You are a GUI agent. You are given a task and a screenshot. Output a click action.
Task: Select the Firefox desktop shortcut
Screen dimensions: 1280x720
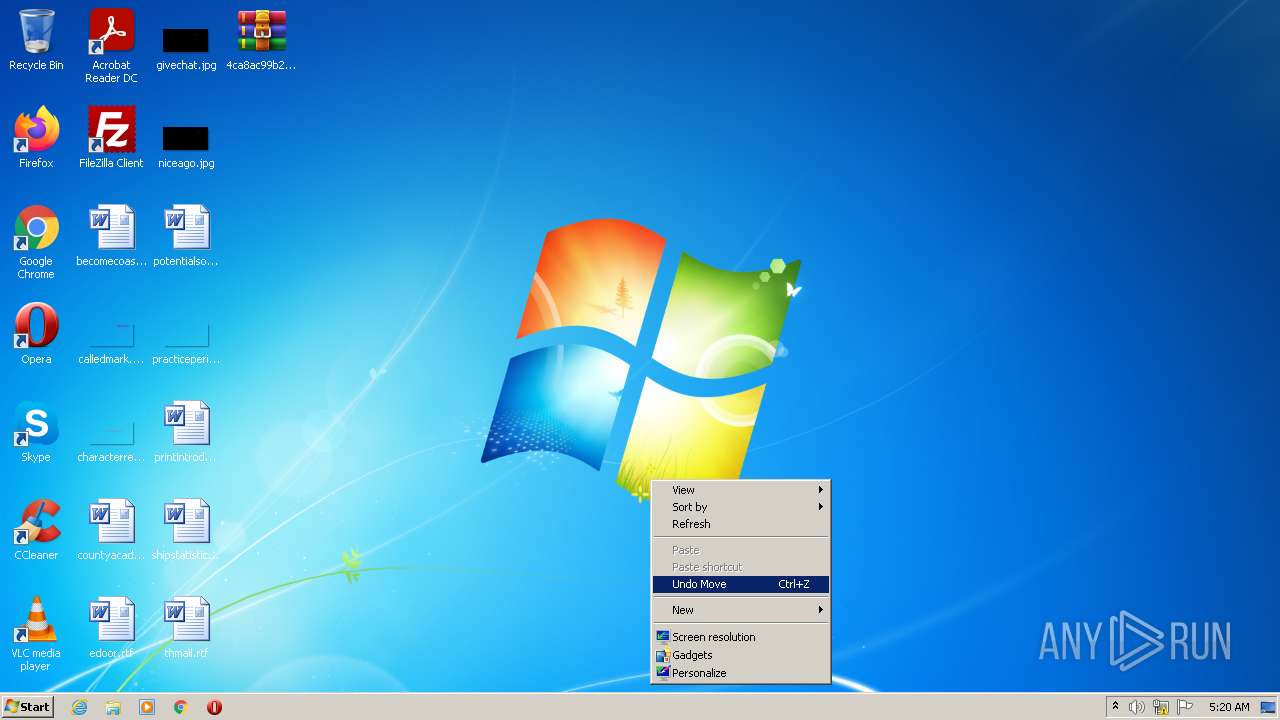pos(36,138)
